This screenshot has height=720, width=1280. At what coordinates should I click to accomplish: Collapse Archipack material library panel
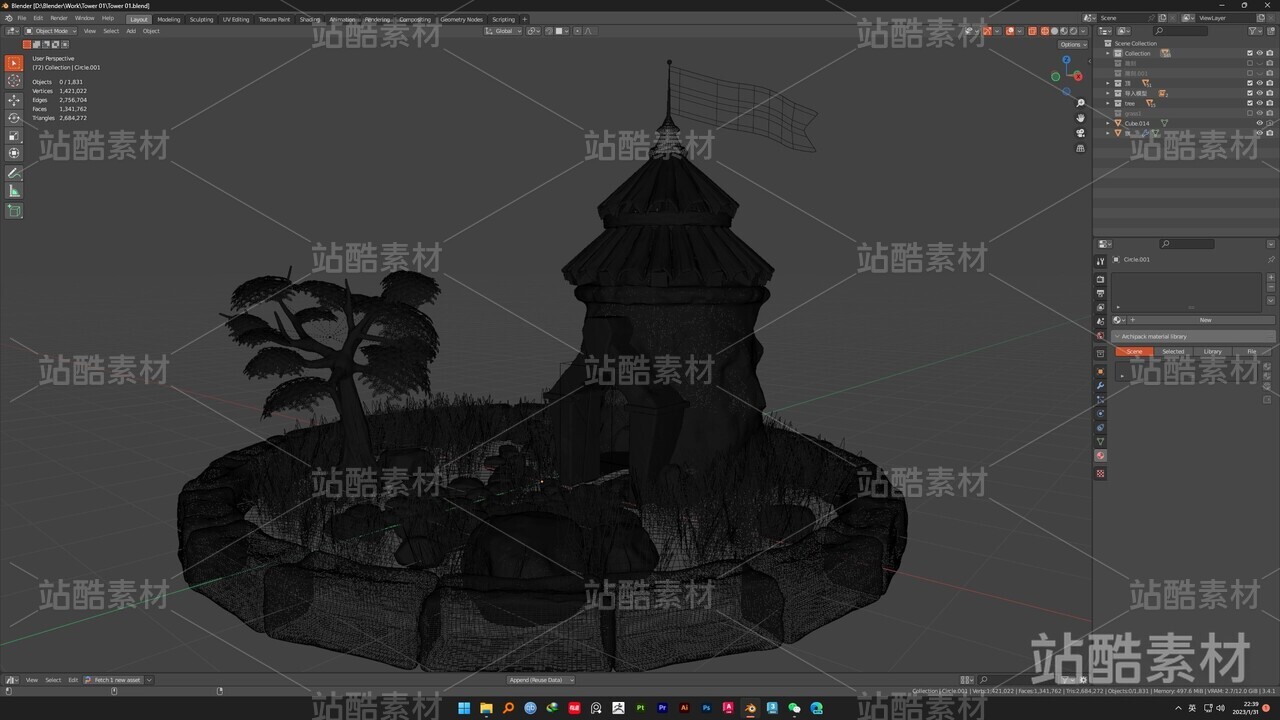click(x=1117, y=336)
